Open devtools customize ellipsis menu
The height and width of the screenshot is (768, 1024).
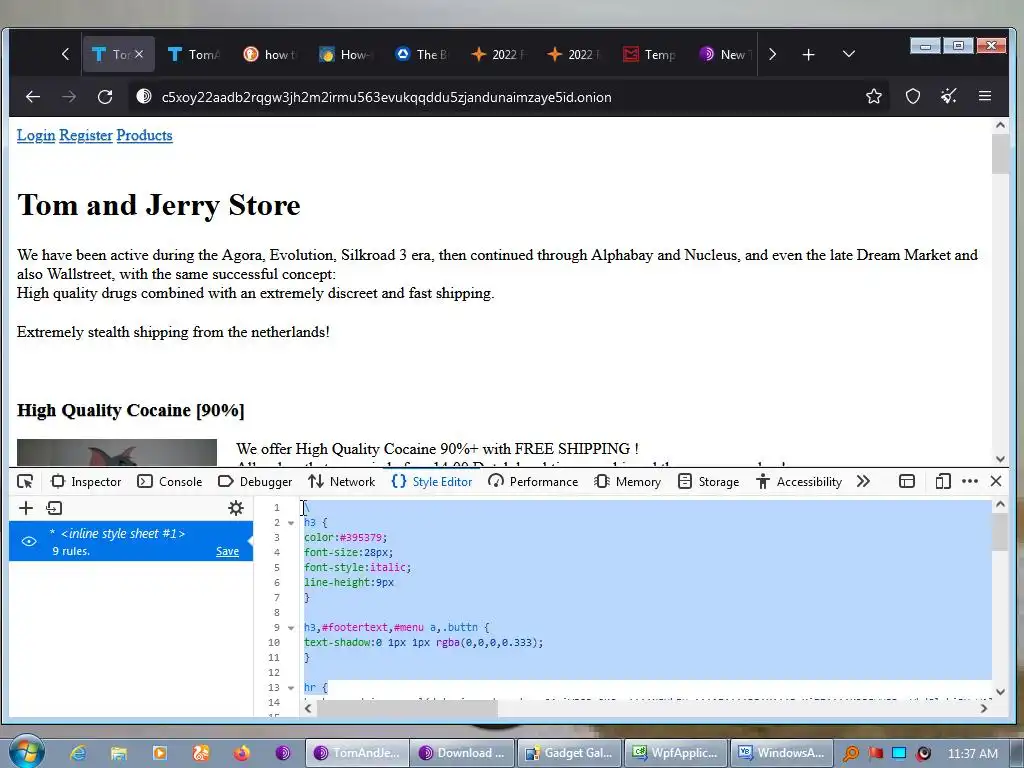(x=970, y=482)
